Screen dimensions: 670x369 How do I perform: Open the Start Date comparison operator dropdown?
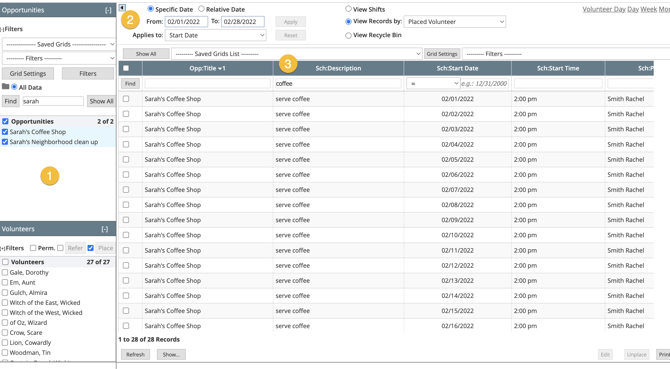(x=433, y=84)
